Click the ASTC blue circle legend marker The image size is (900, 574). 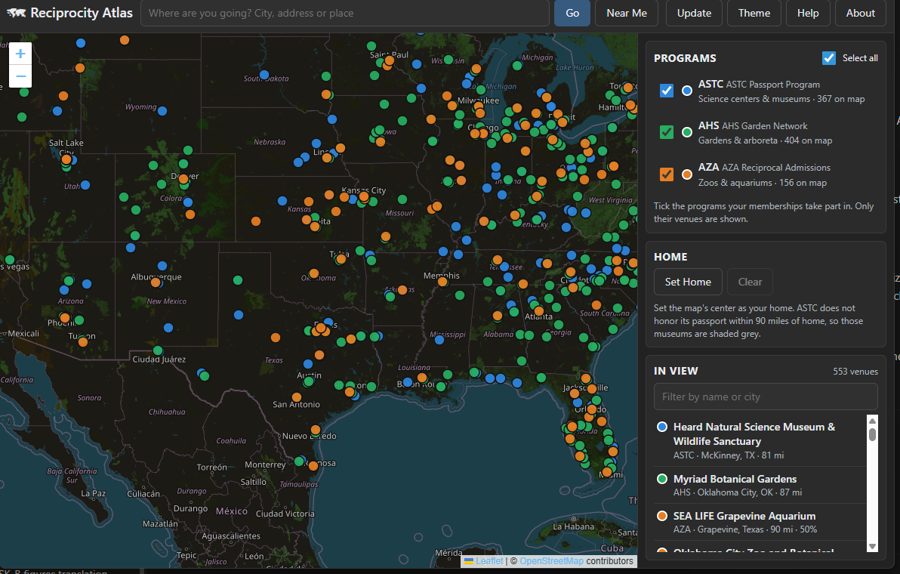point(686,91)
